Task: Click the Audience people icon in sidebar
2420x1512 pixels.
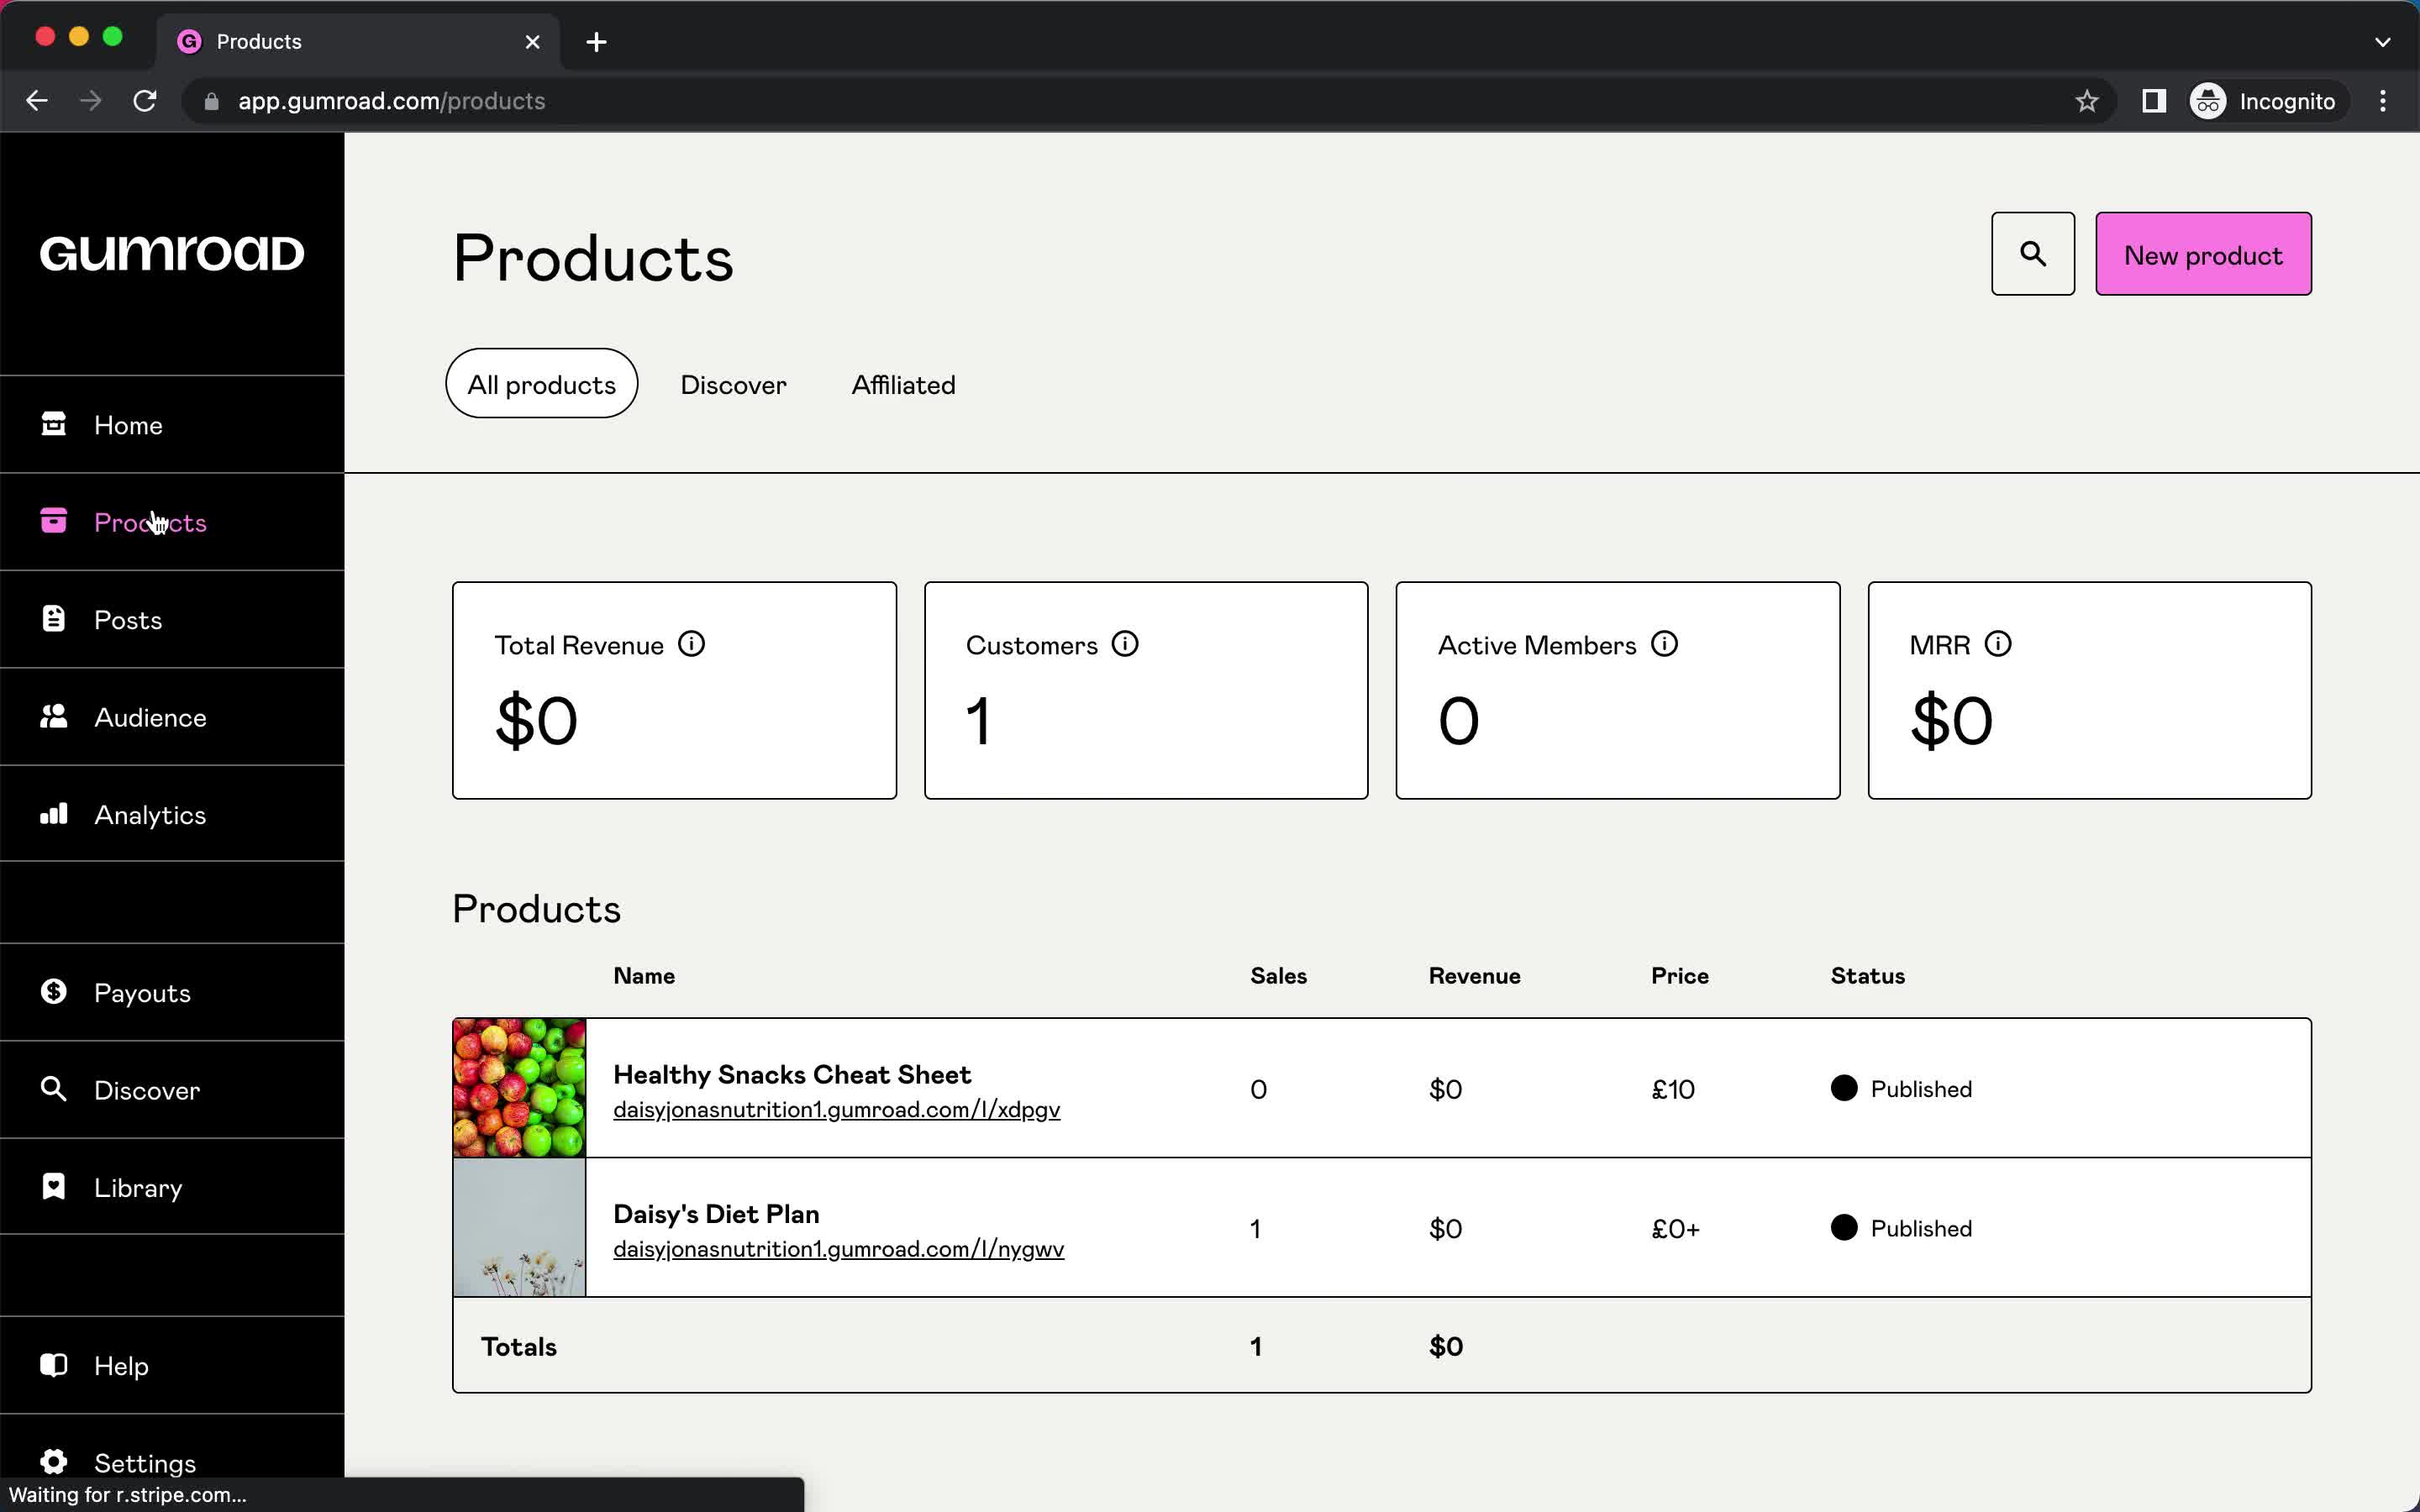Action: tap(53, 716)
